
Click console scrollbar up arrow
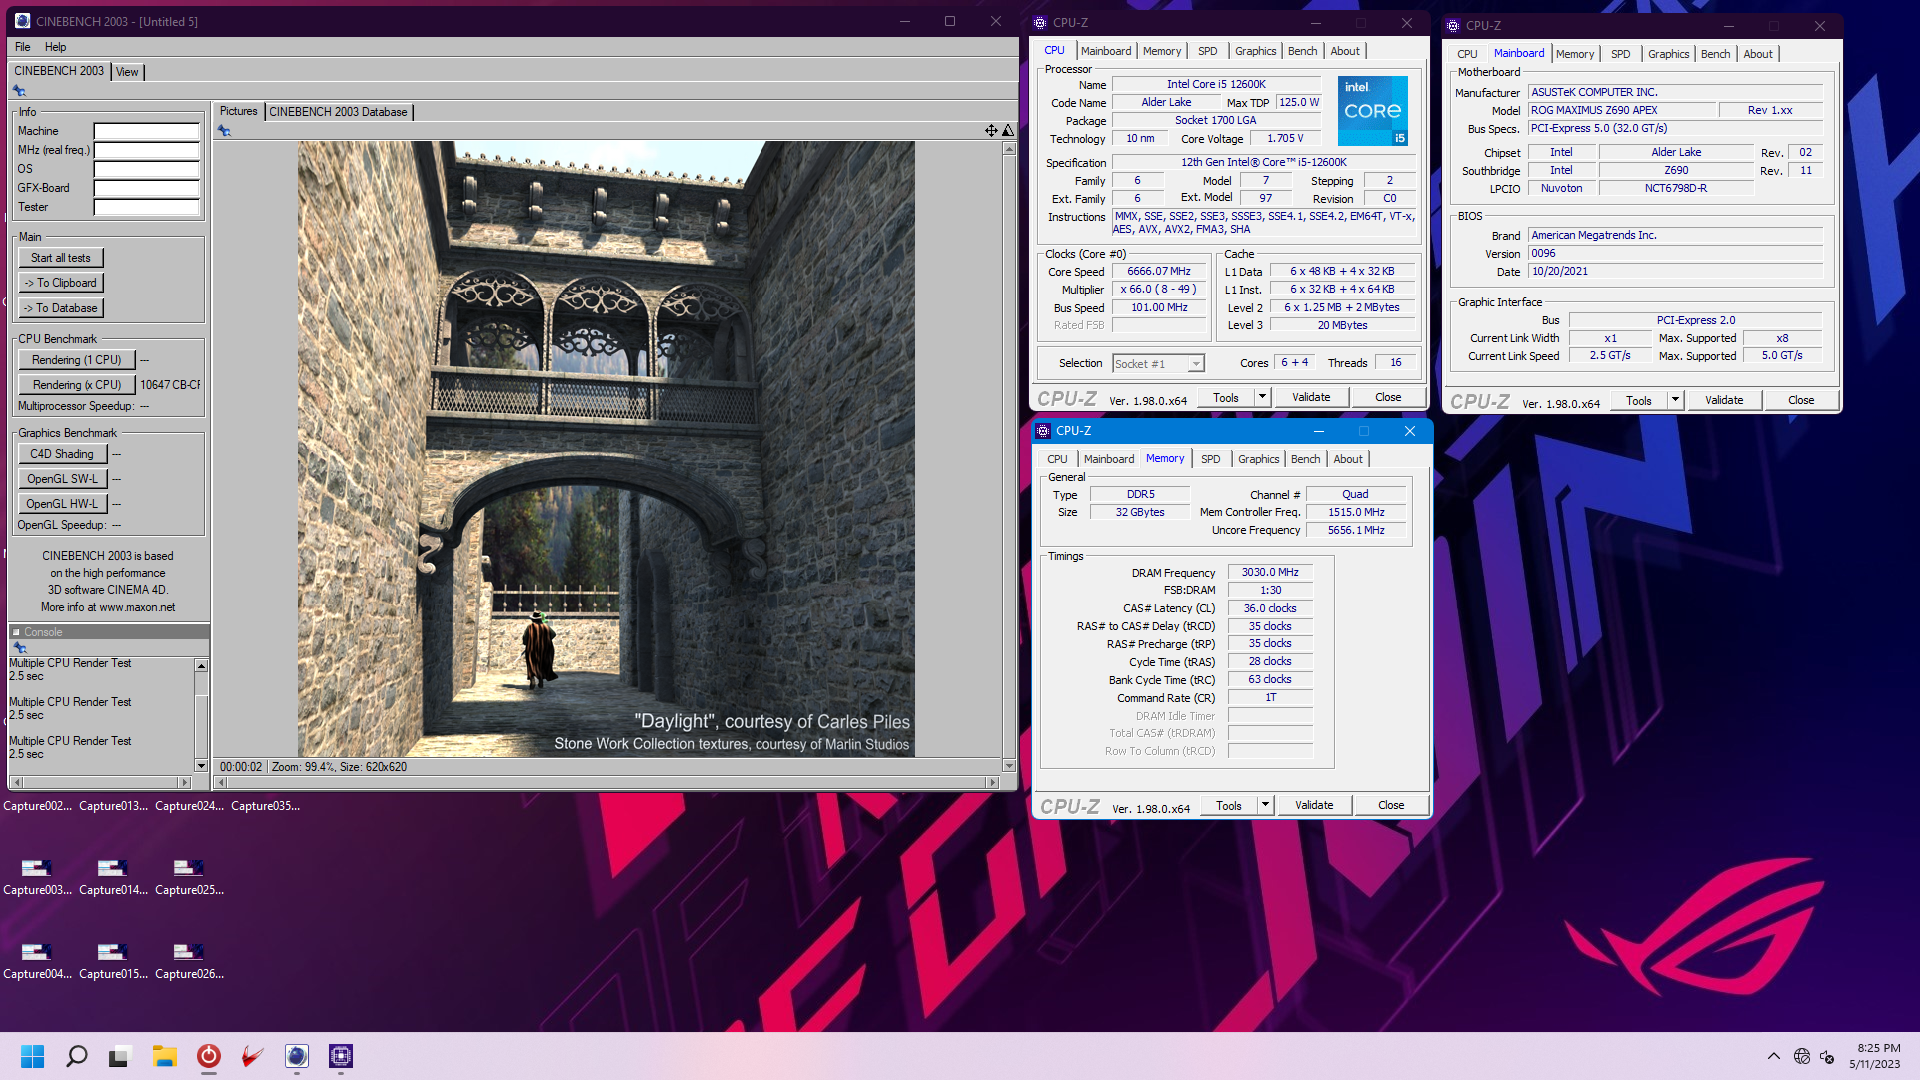(x=201, y=665)
